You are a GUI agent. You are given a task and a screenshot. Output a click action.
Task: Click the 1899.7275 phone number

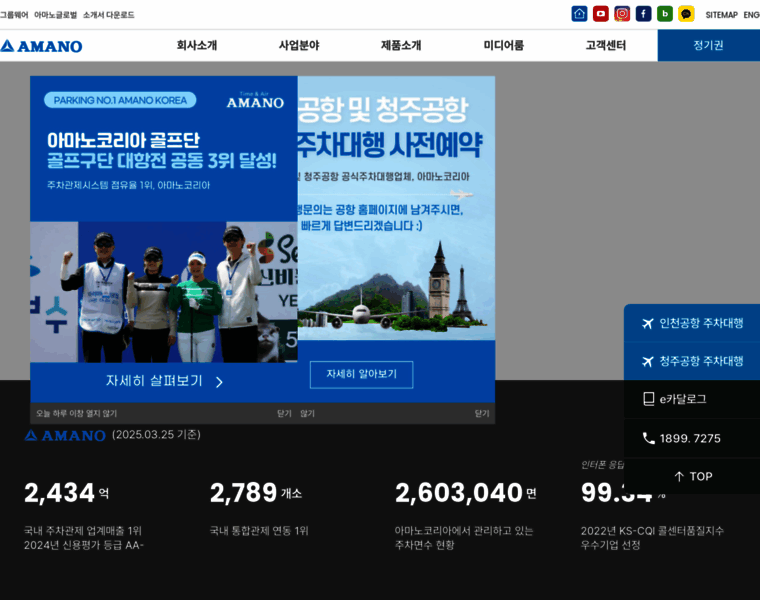point(690,439)
